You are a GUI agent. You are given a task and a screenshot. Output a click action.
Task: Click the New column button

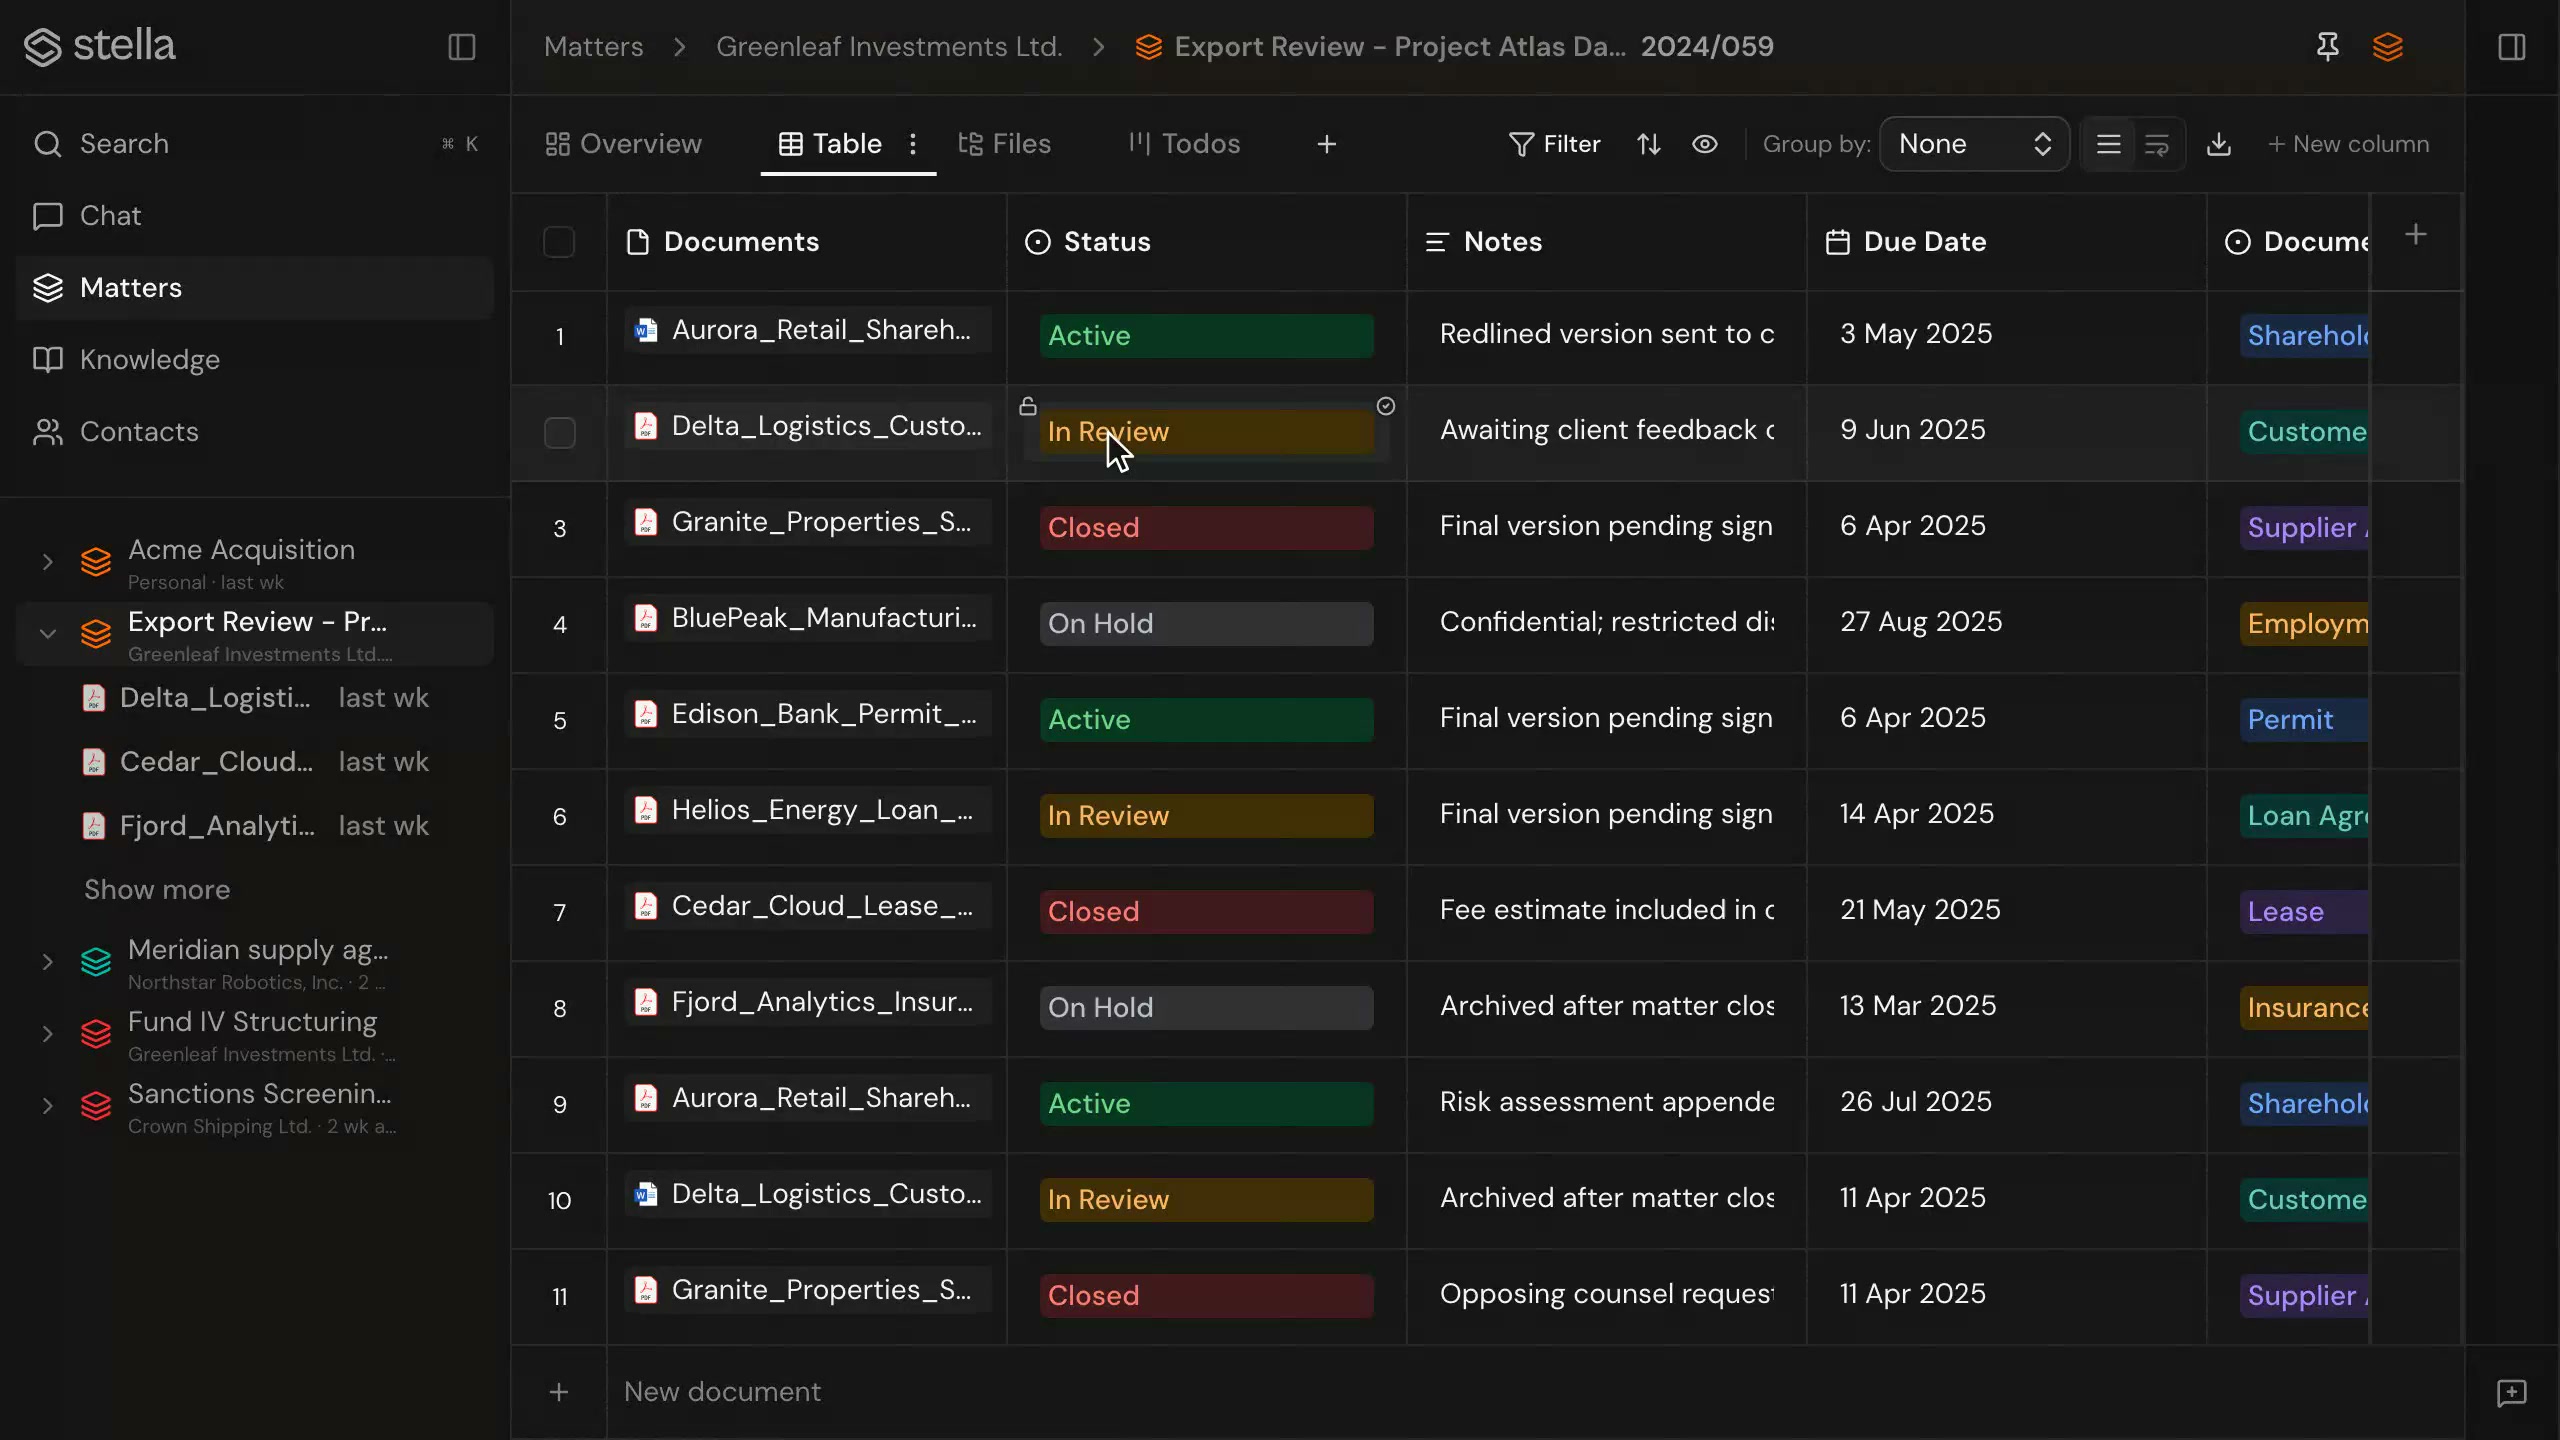click(x=2348, y=144)
